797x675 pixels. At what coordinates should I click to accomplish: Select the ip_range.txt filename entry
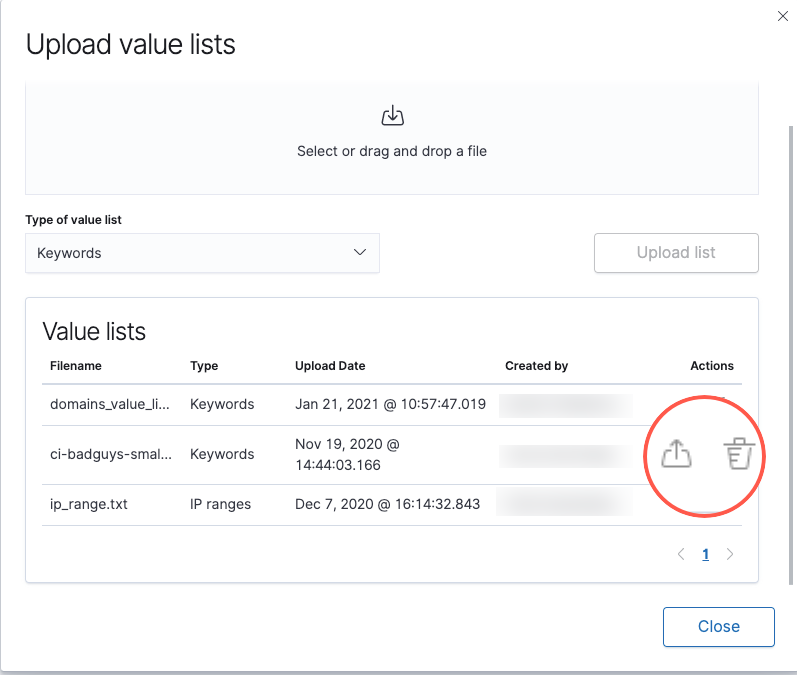tap(89, 504)
